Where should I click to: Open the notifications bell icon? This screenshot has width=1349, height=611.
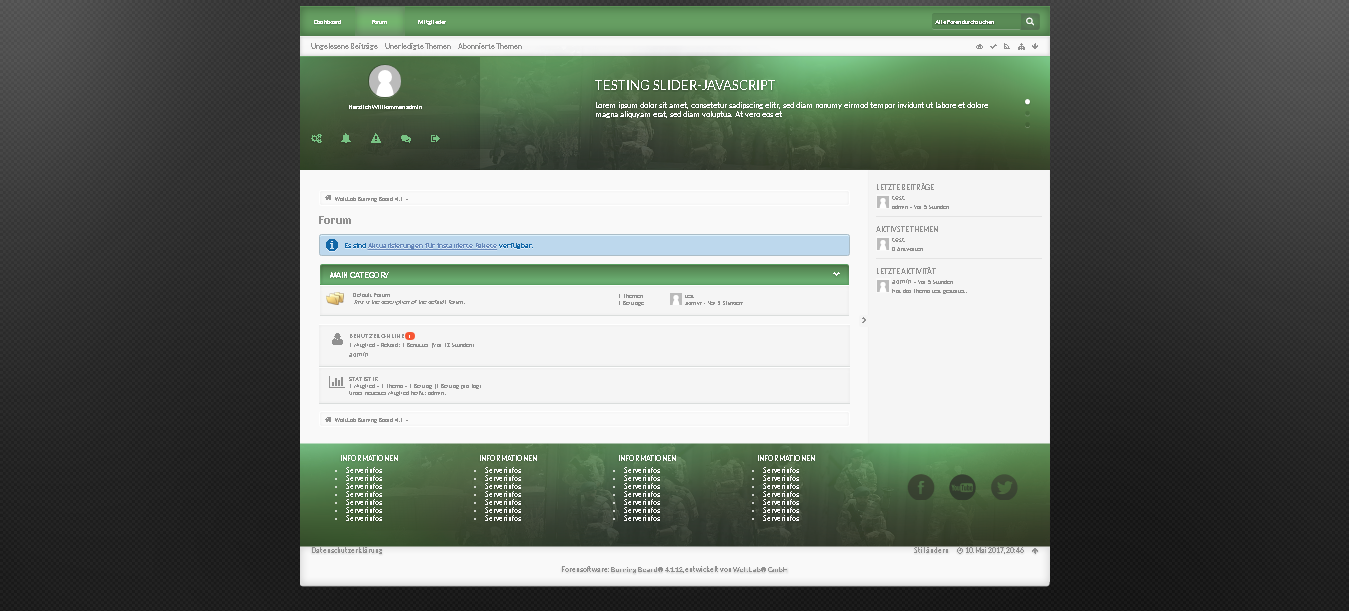coord(346,139)
